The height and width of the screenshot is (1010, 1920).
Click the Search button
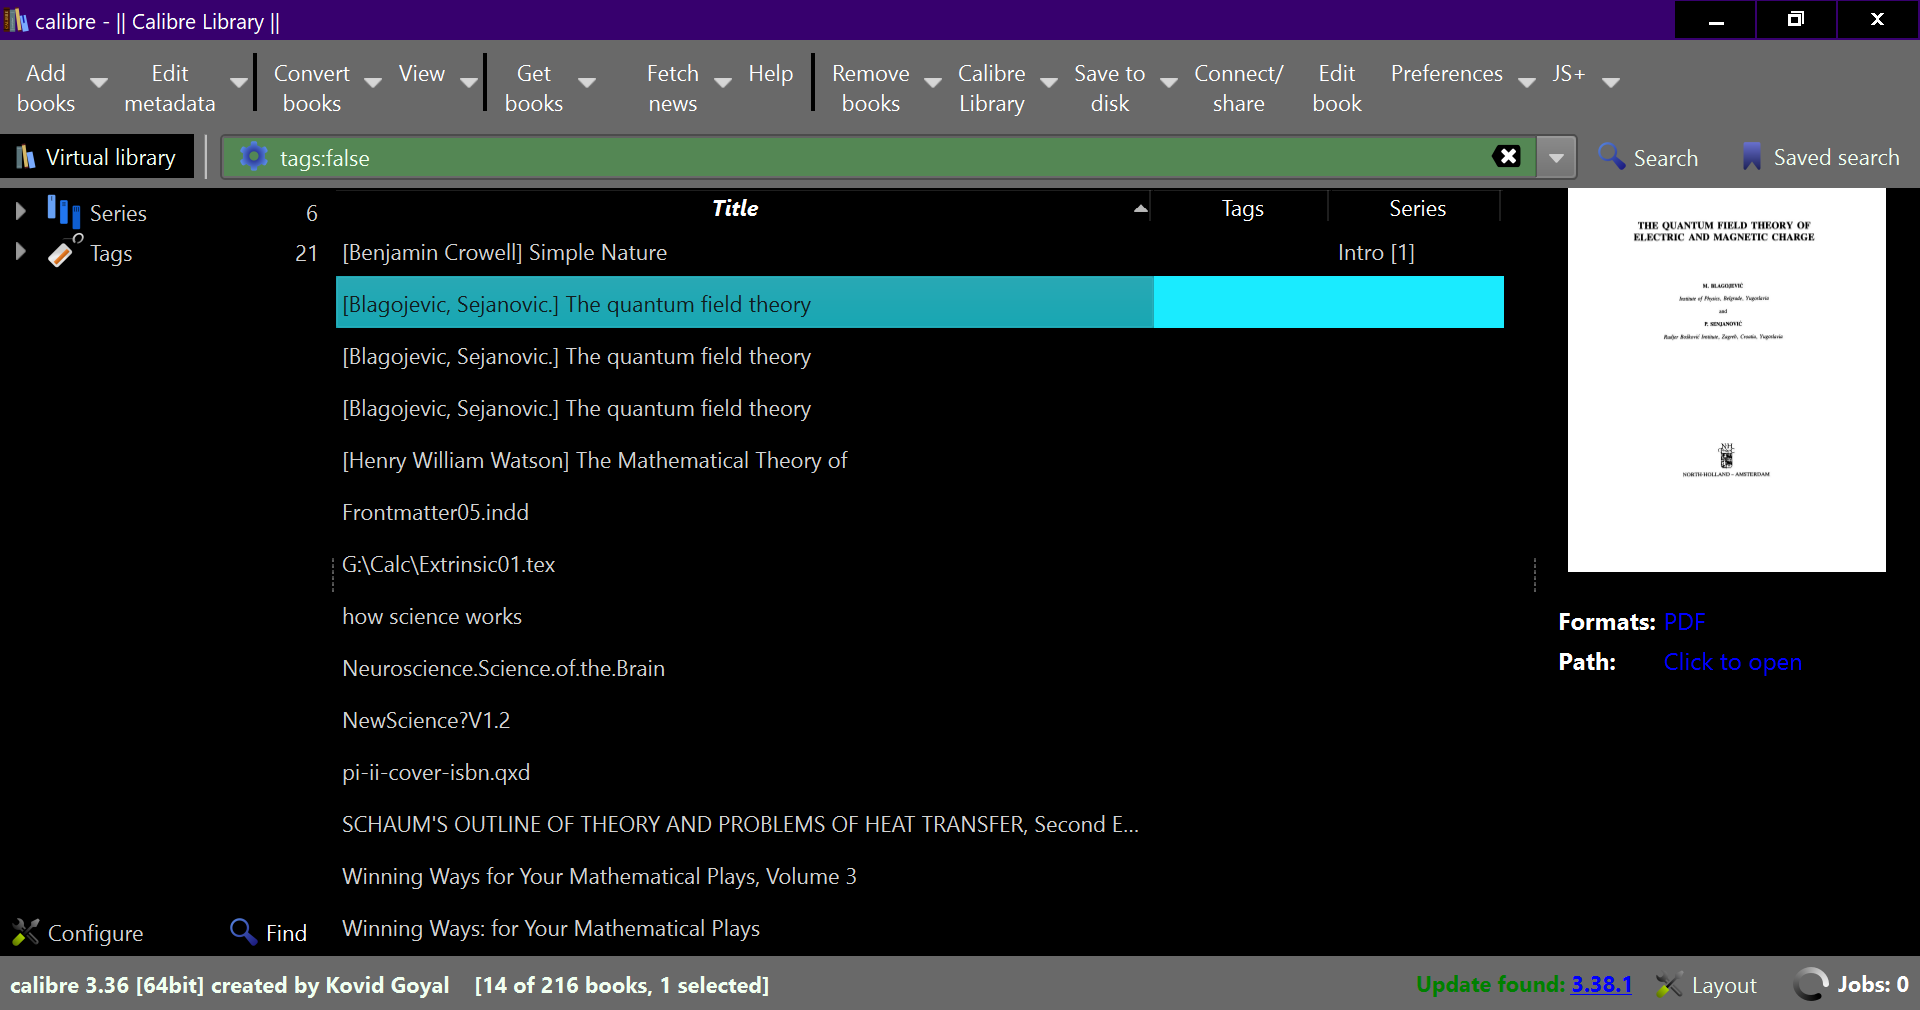1648,158
